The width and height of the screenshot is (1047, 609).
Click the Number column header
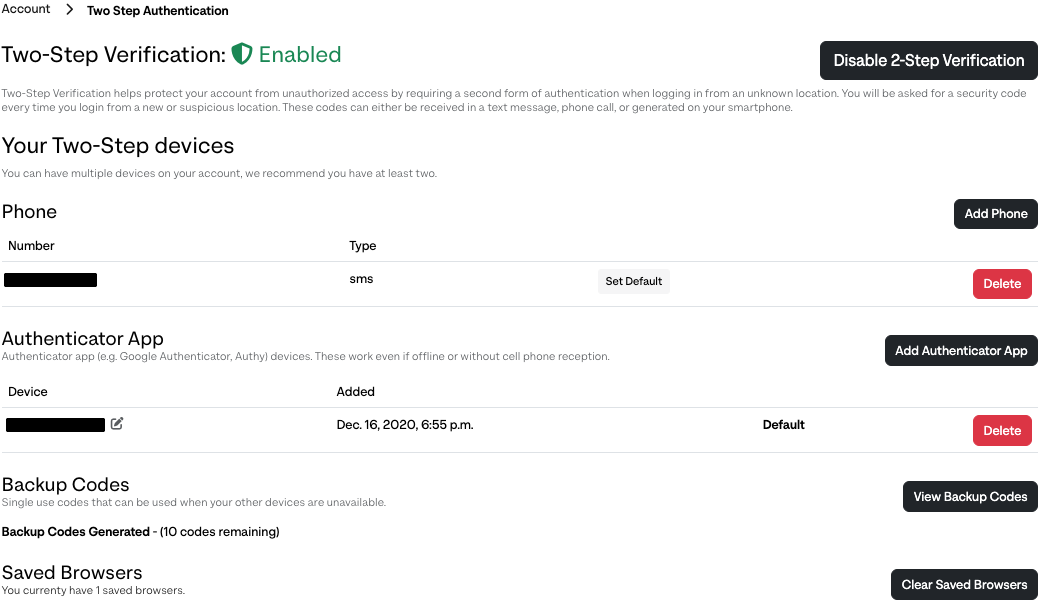point(31,246)
